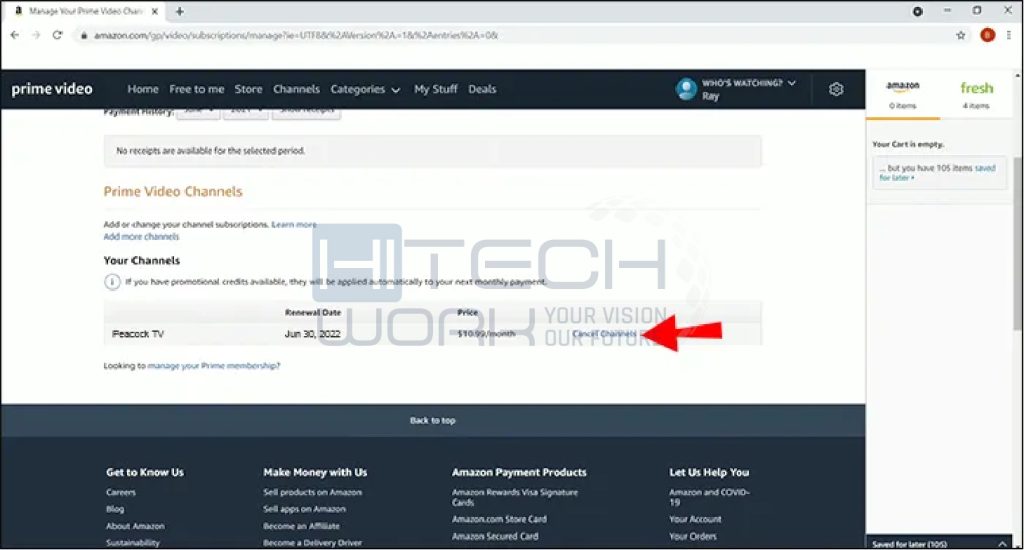Open the payment history year dropdown
Image resolution: width=1024 pixels, height=550 pixels.
(x=246, y=112)
